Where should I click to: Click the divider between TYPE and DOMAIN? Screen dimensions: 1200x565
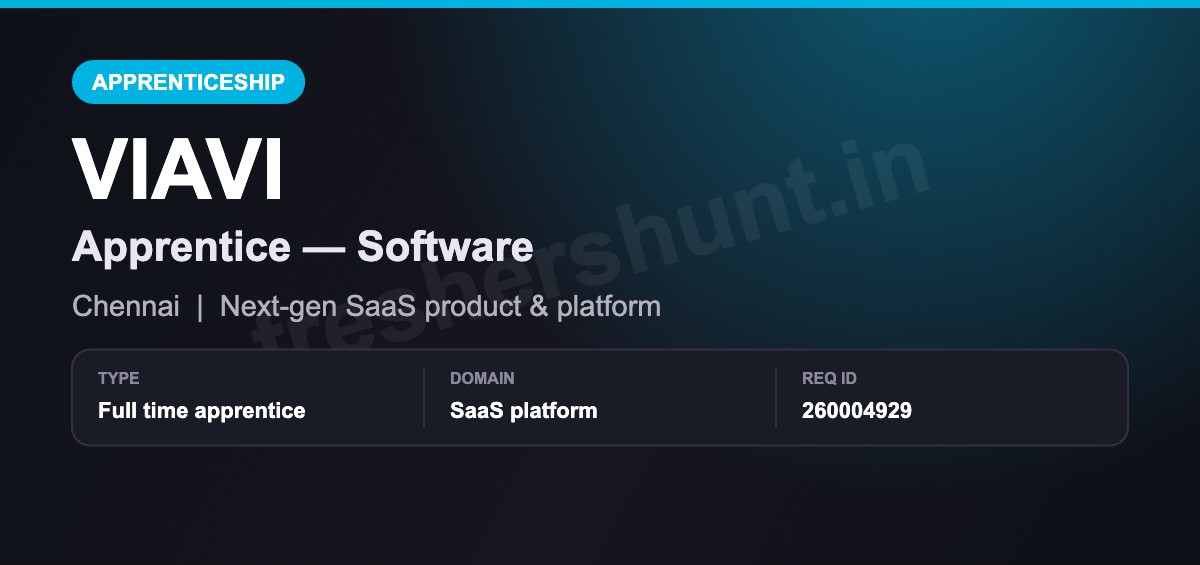[x=424, y=397]
